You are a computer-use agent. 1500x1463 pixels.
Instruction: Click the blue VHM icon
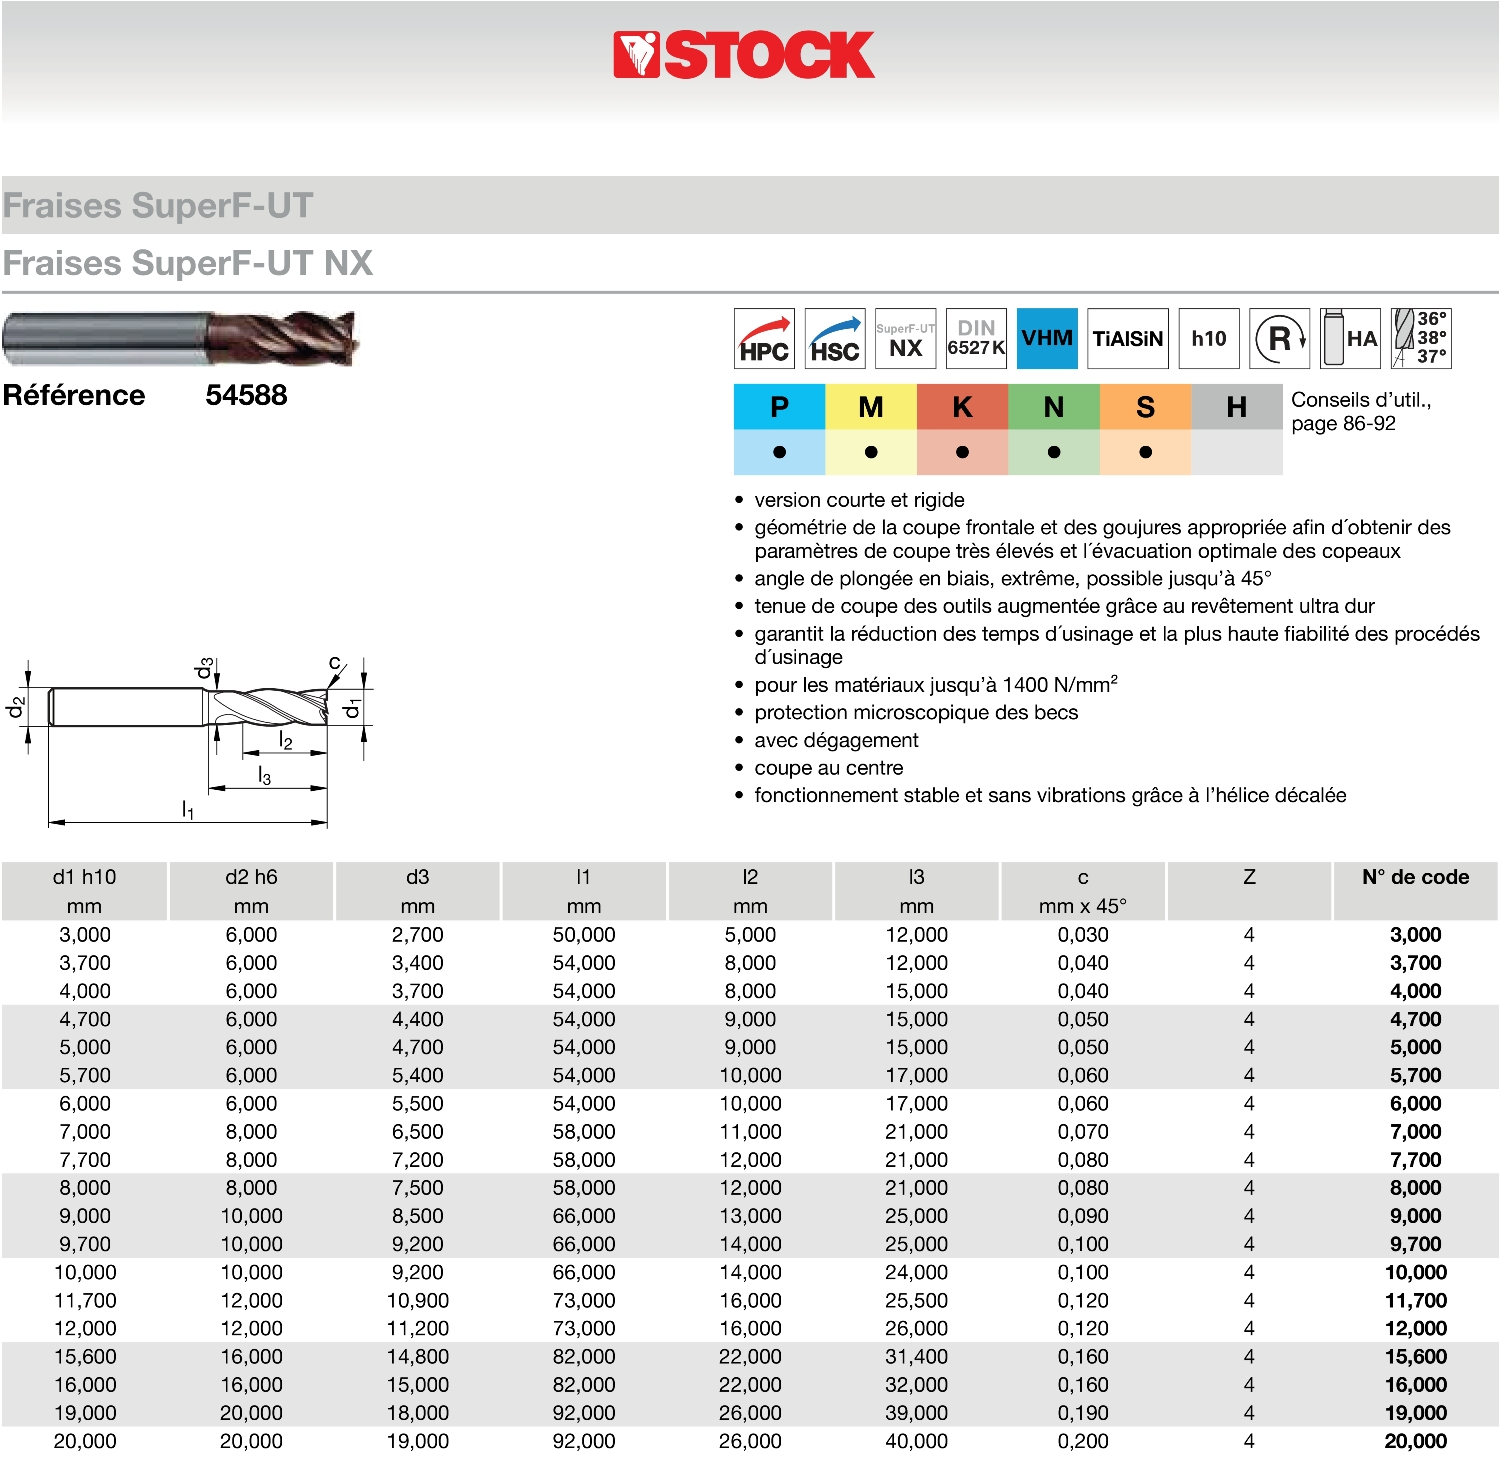1047,339
